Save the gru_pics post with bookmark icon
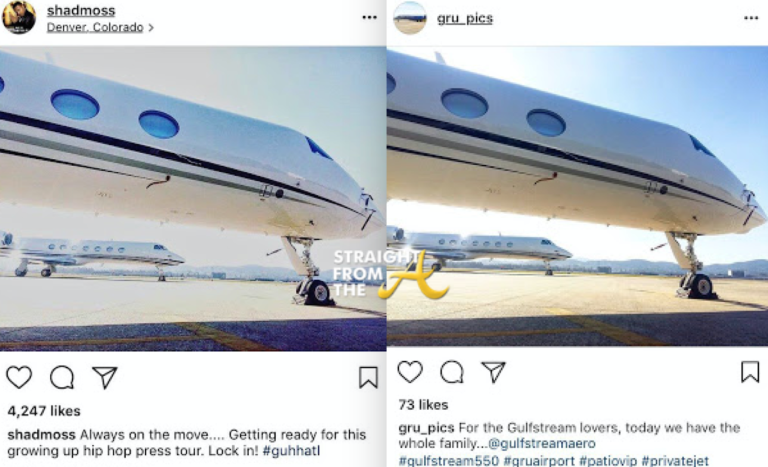Viewport: 768px width, 467px height. click(x=750, y=371)
